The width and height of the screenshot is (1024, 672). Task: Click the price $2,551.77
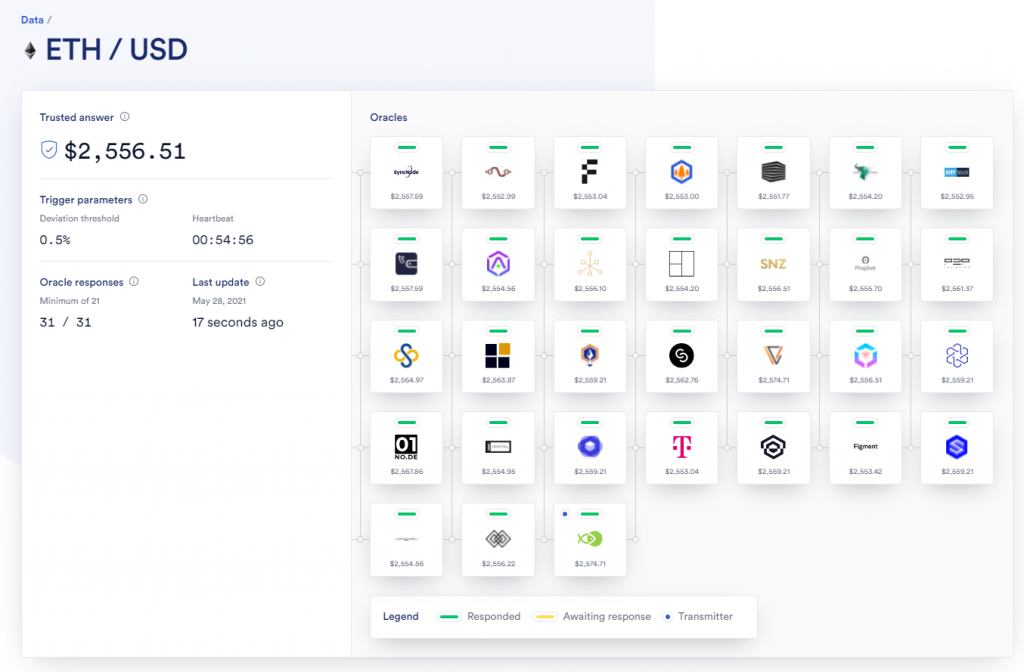point(773,196)
